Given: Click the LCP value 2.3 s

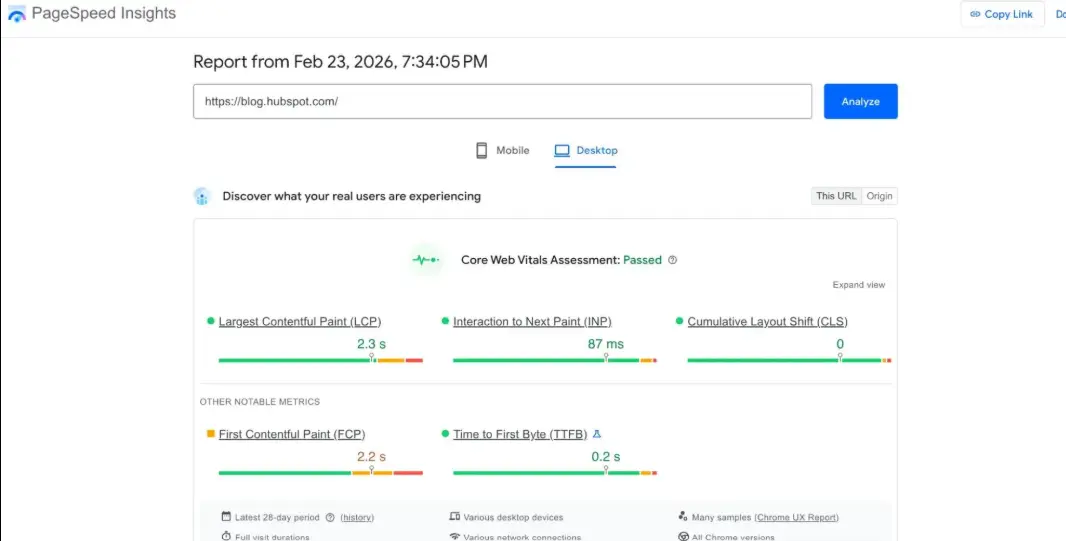Looking at the screenshot, I should pos(371,344).
